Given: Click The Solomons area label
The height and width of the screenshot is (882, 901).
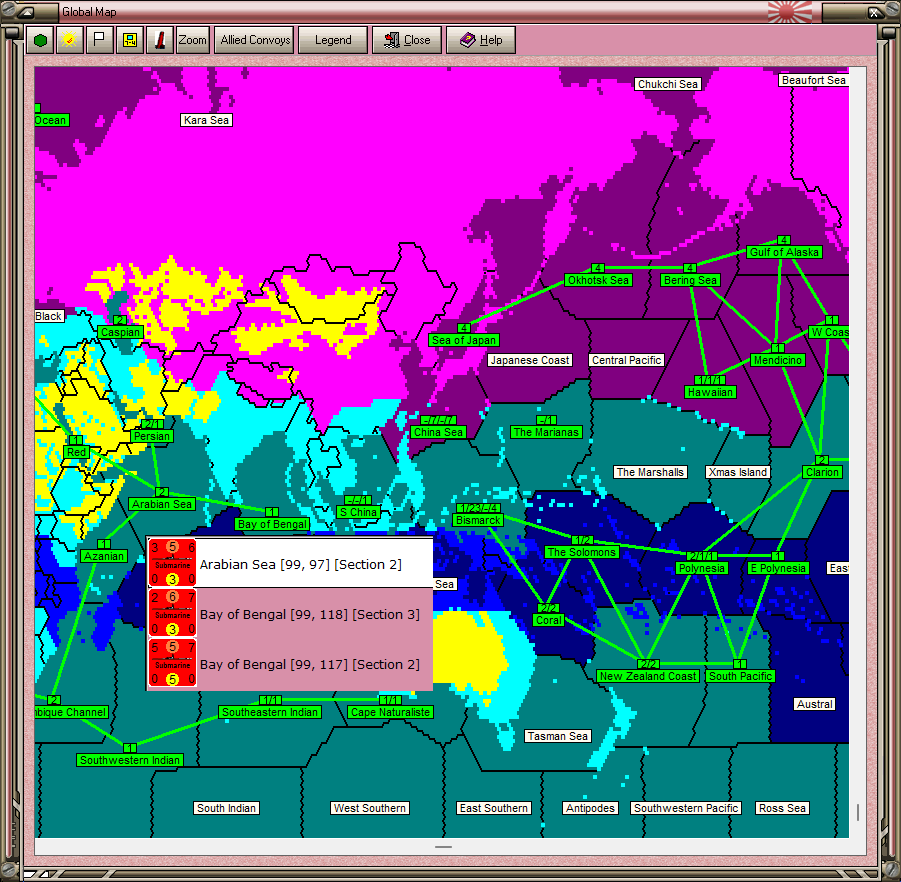Looking at the screenshot, I should point(582,552).
